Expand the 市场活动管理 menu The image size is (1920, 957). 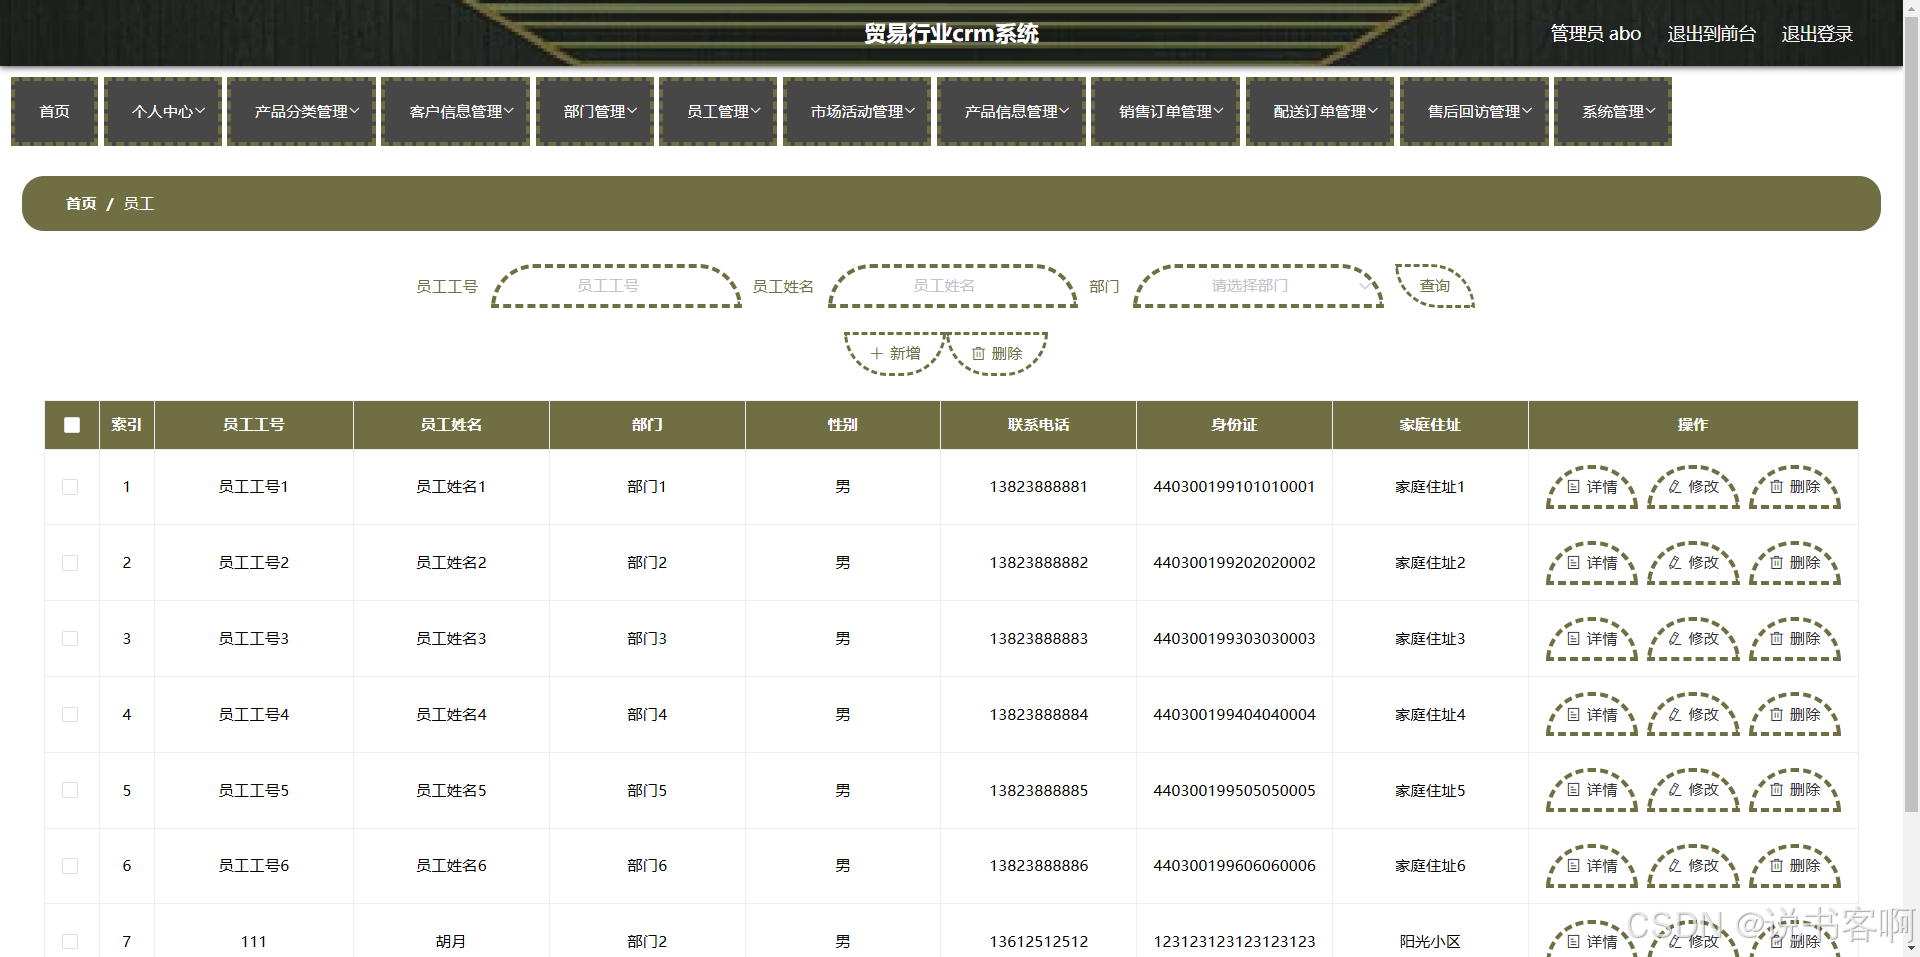(x=857, y=112)
